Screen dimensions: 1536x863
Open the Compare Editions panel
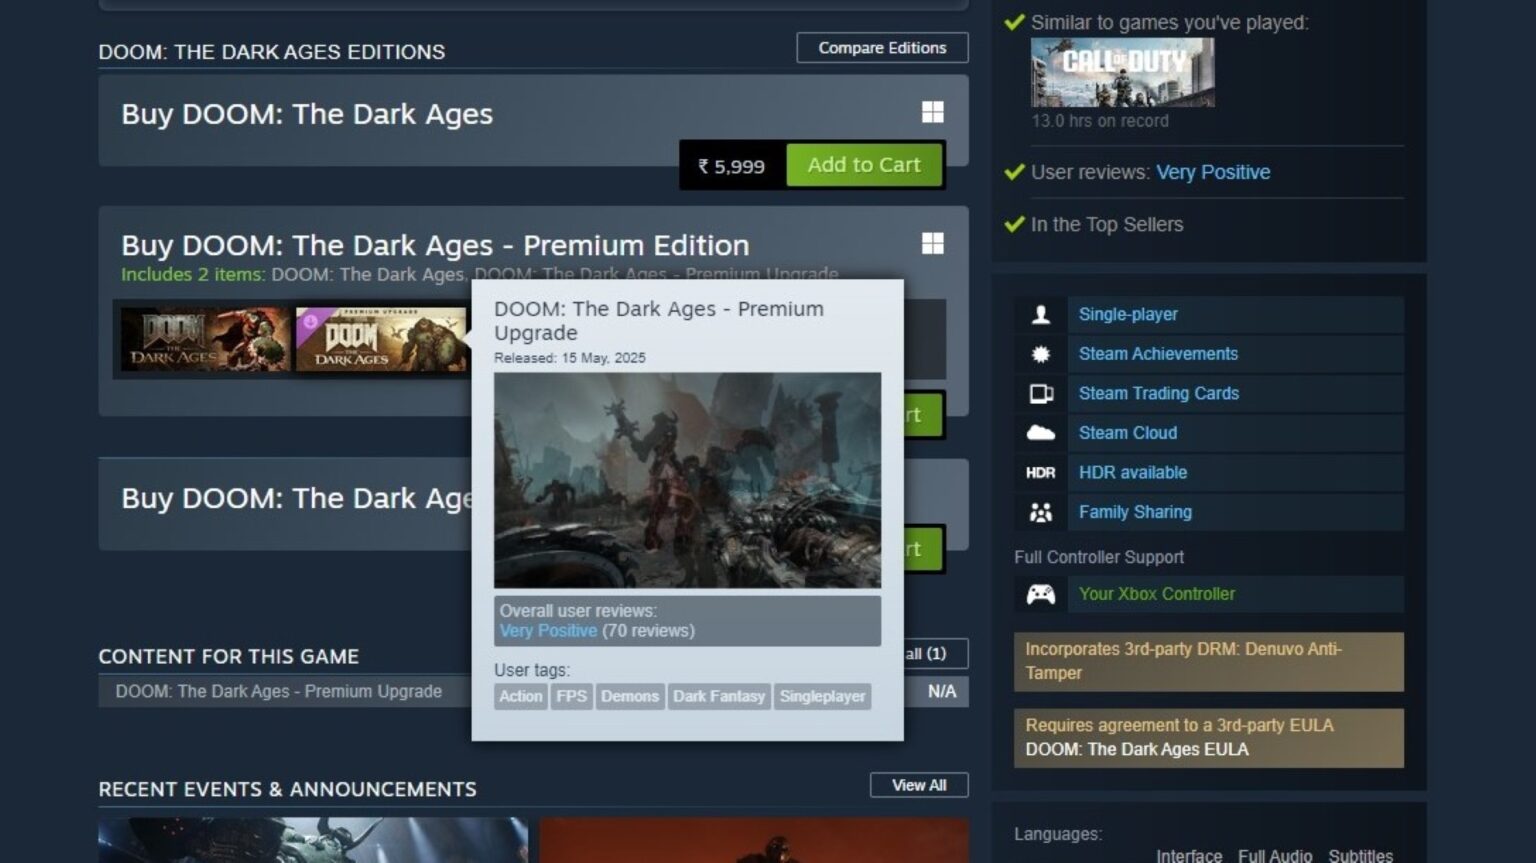(x=881, y=47)
